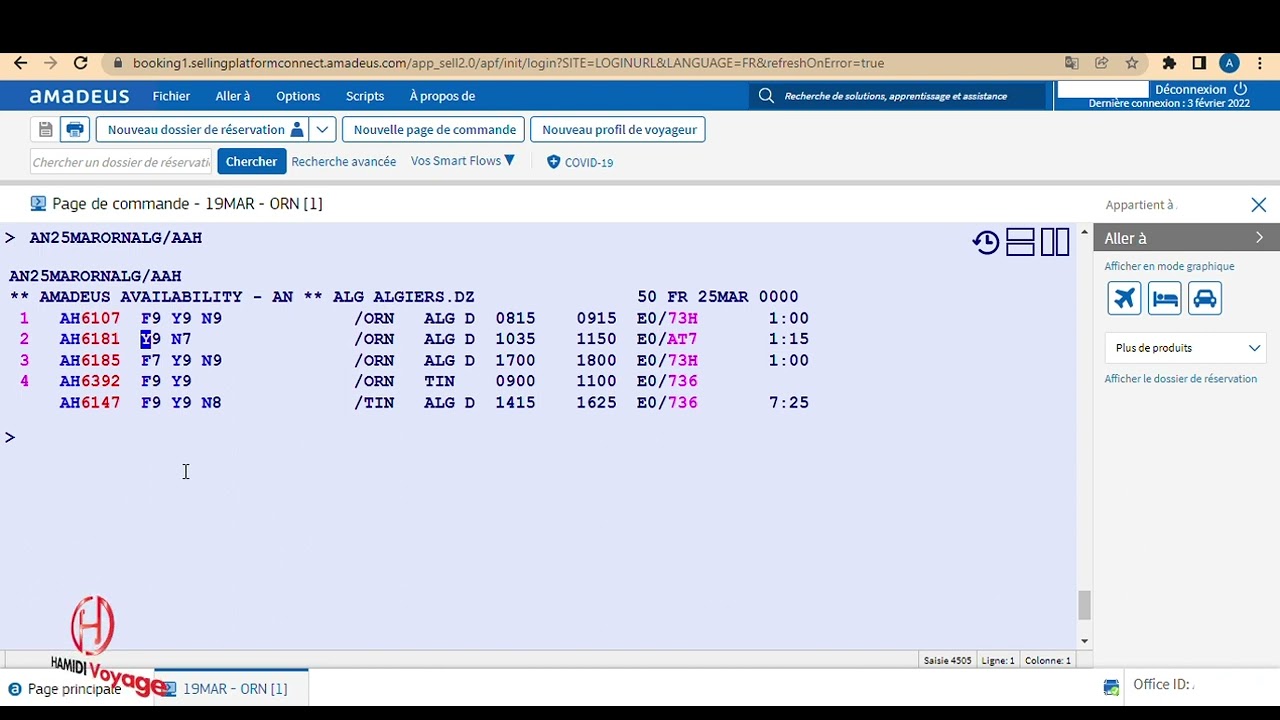This screenshot has height=720, width=1280.
Task: Click the print icon in the toolbar
Action: pyautogui.click(x=75, y=129)
